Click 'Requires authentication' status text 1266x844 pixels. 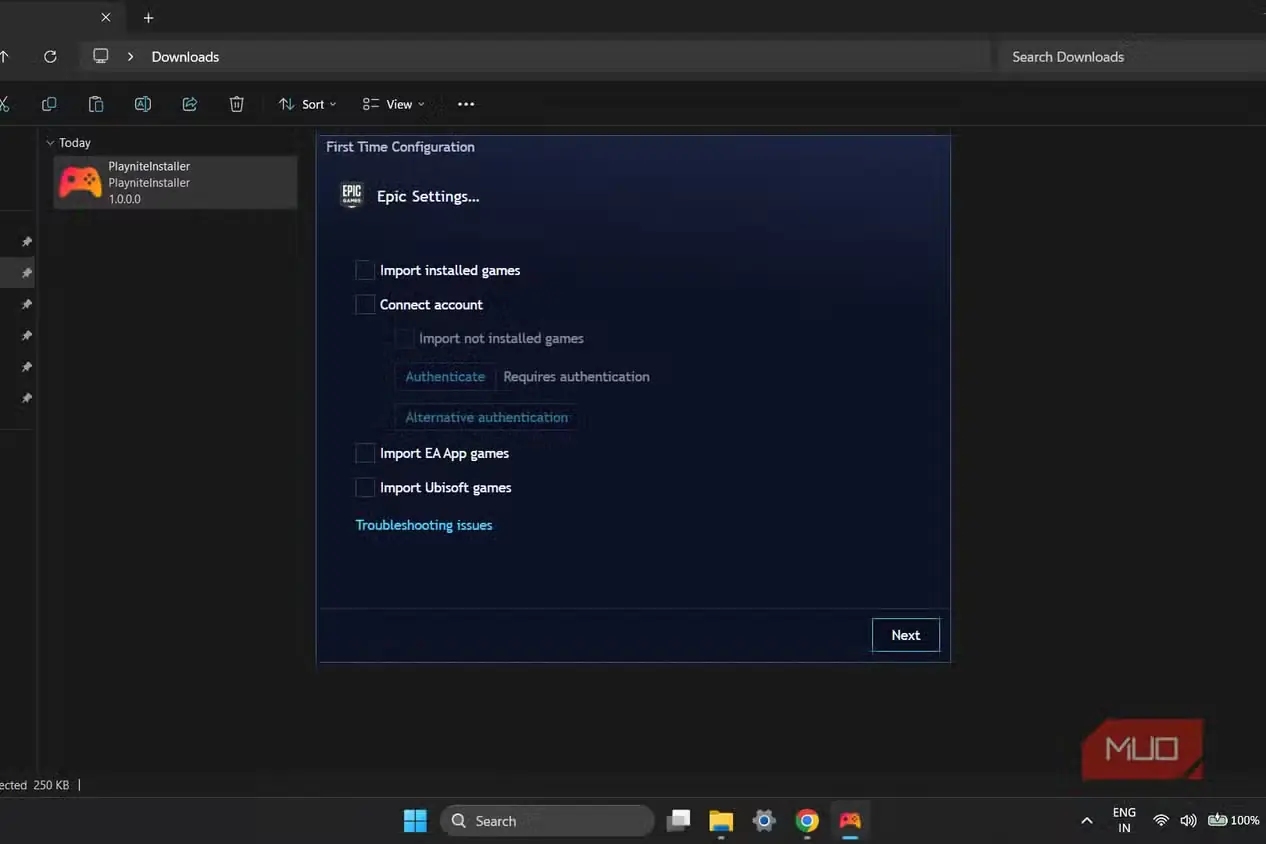[x=576, y=377]
